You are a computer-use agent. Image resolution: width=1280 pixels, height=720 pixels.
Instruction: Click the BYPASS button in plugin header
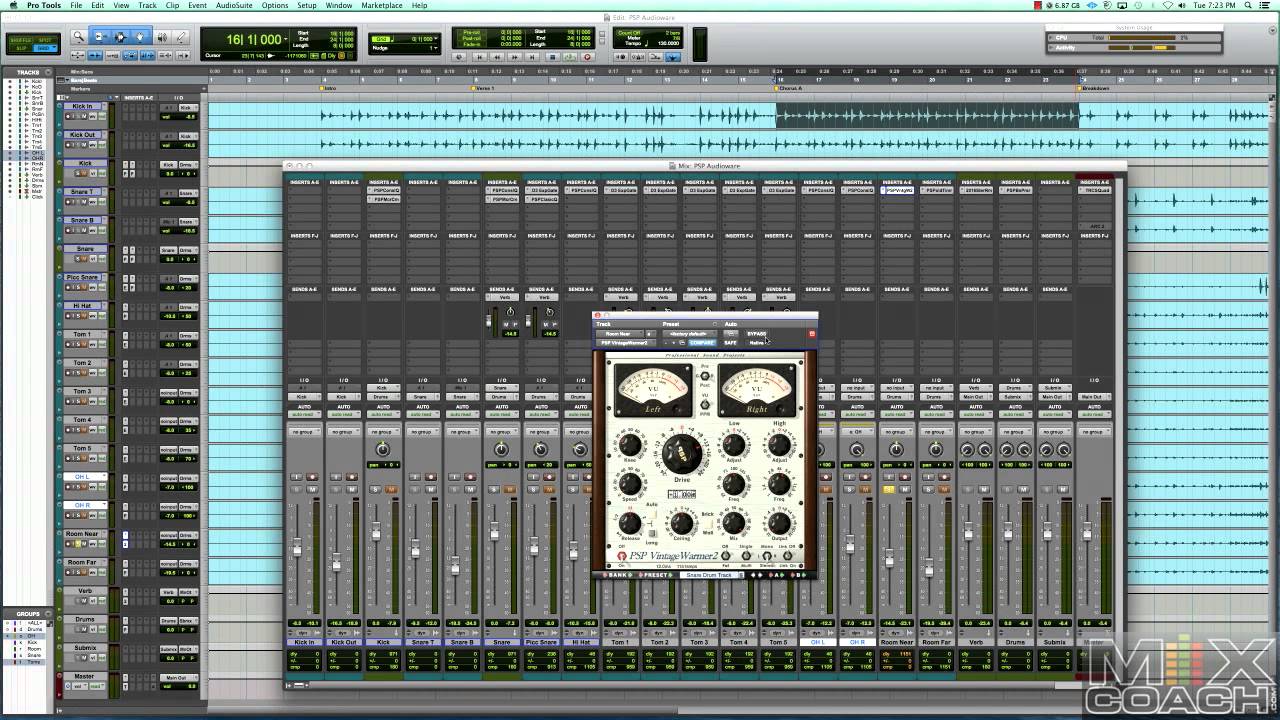click(756, 333)
